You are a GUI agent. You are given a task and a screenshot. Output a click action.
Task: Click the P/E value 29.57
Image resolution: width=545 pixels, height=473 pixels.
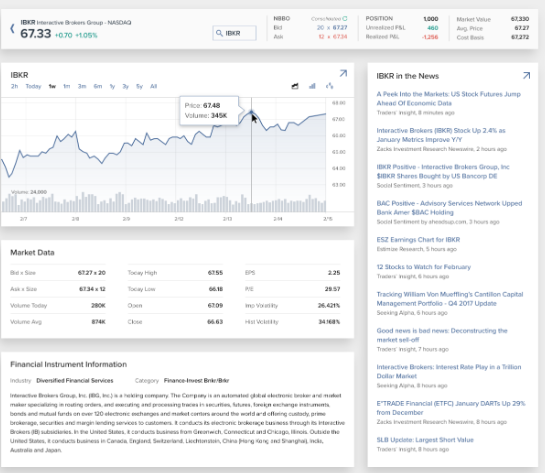click(x=332, y=289)
